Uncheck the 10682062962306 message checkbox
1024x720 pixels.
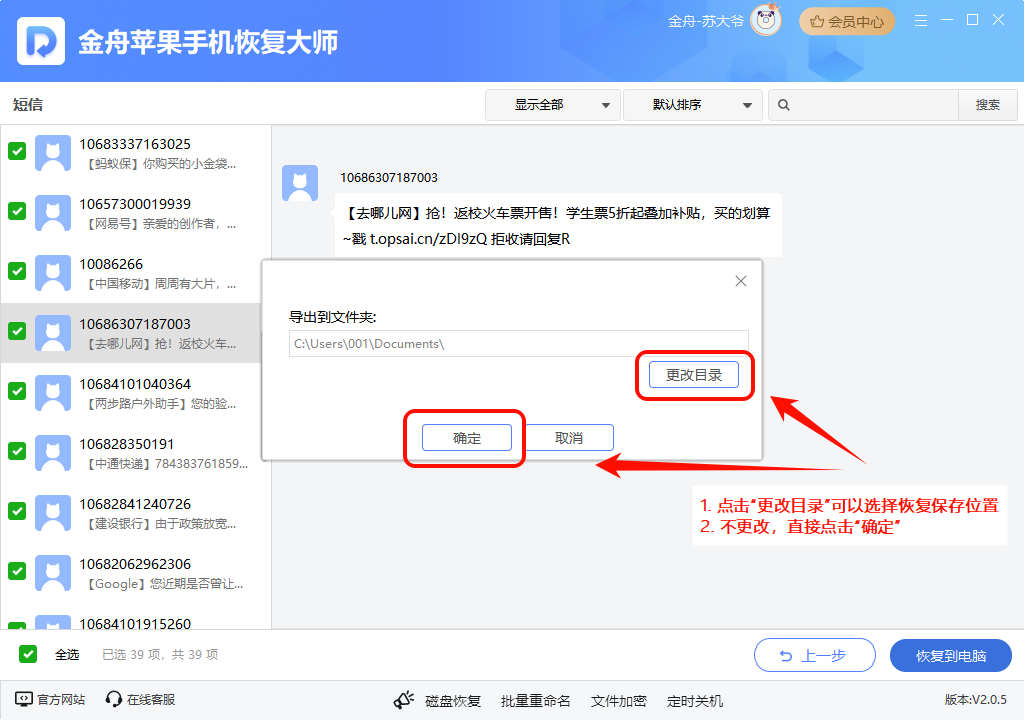tap(17, 572)
